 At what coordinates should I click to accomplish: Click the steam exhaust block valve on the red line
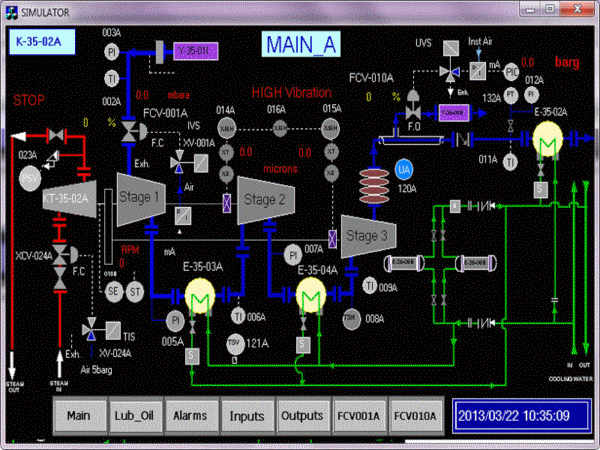coord(56,135)
